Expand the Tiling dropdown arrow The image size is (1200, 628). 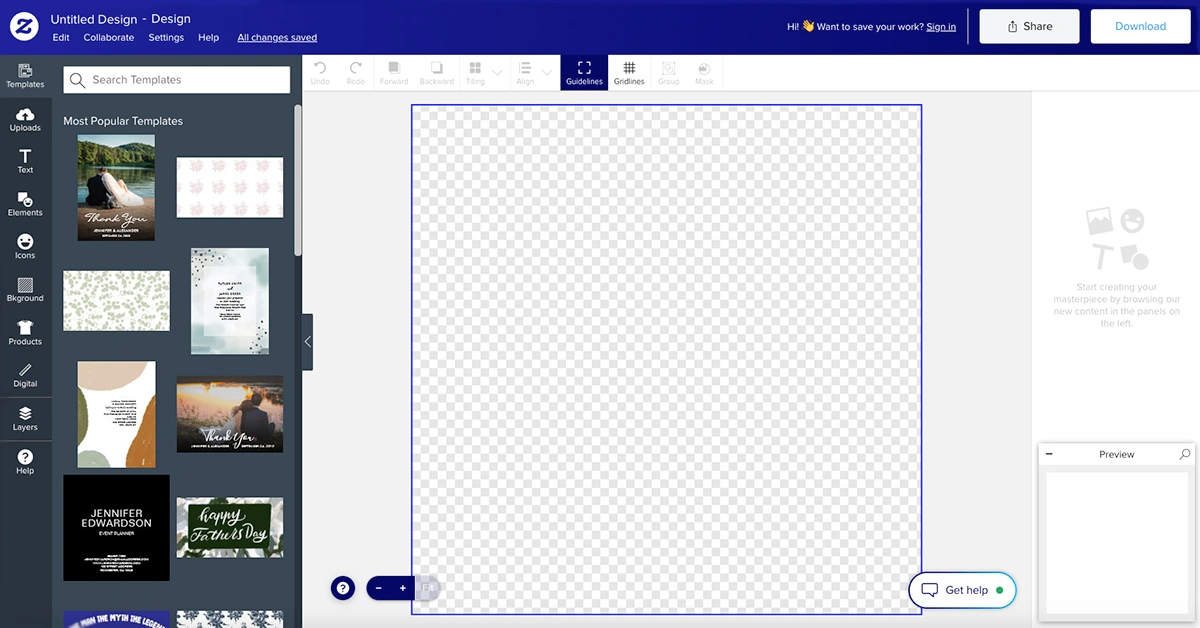pos(497,73)
